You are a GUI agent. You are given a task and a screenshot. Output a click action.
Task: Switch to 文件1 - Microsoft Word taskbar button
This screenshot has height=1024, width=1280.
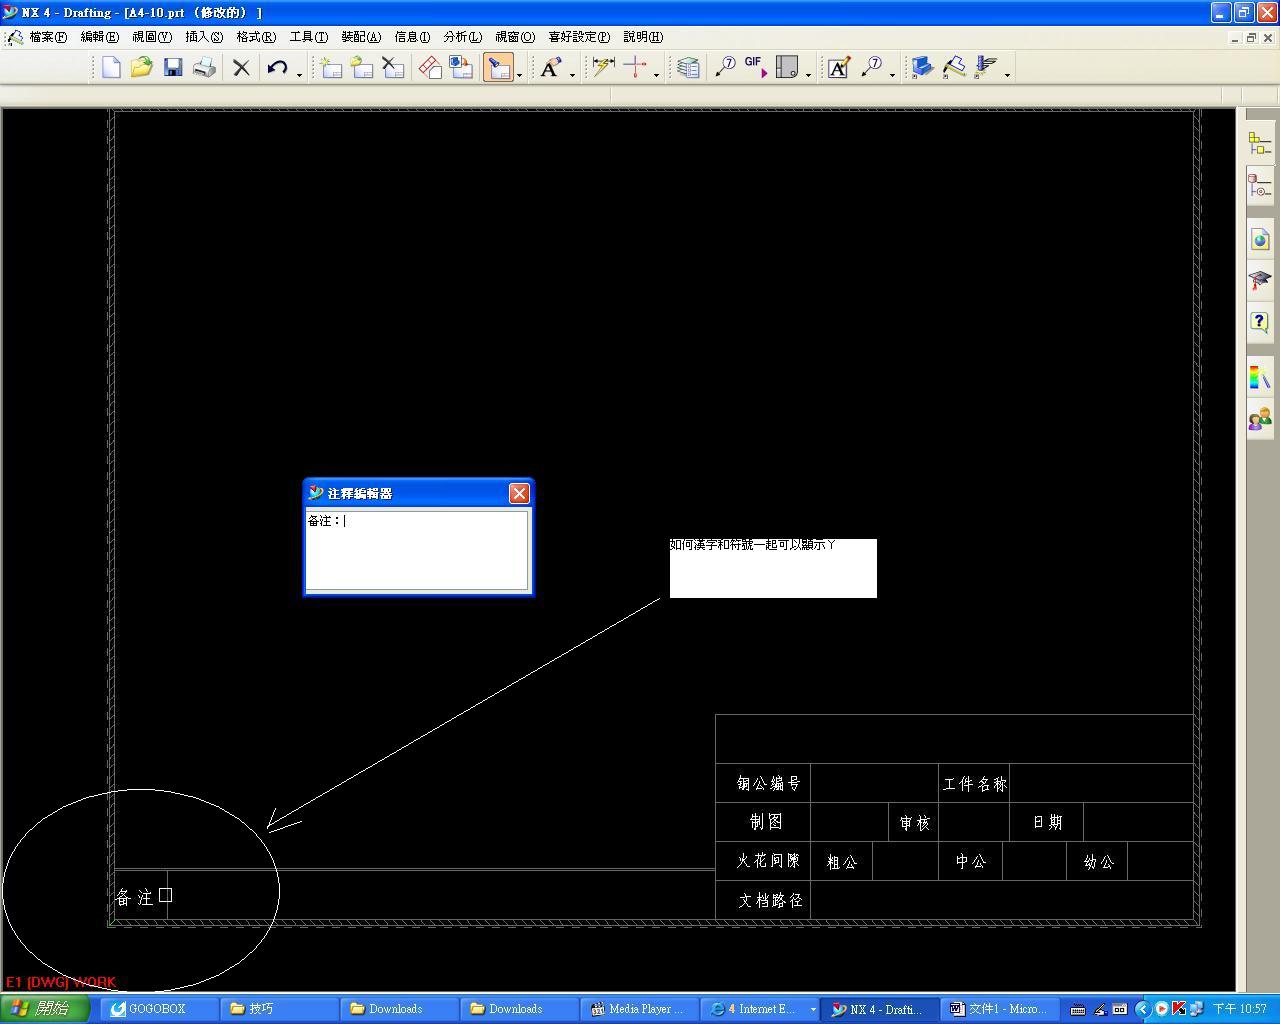(x=1000, y=1009)
